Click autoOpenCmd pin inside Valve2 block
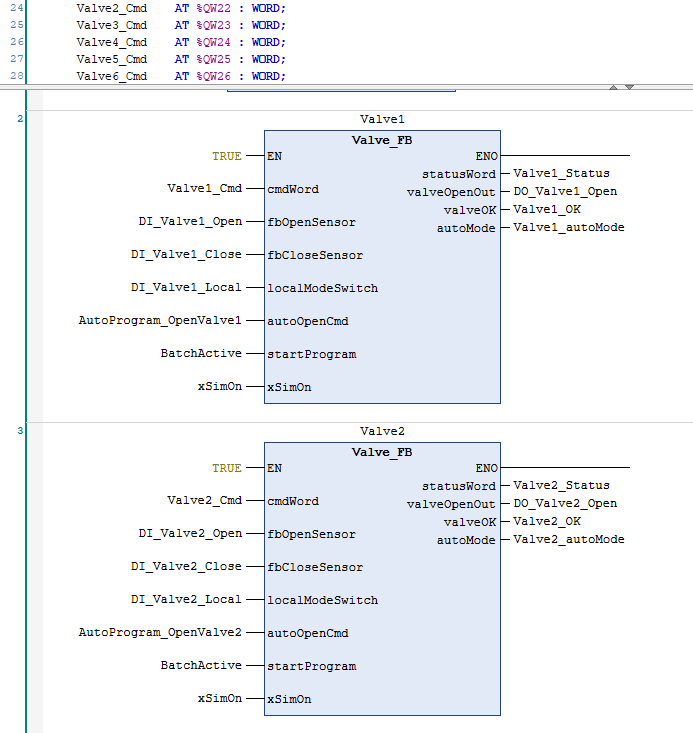693x733 pixels. [x=308, y=633]
